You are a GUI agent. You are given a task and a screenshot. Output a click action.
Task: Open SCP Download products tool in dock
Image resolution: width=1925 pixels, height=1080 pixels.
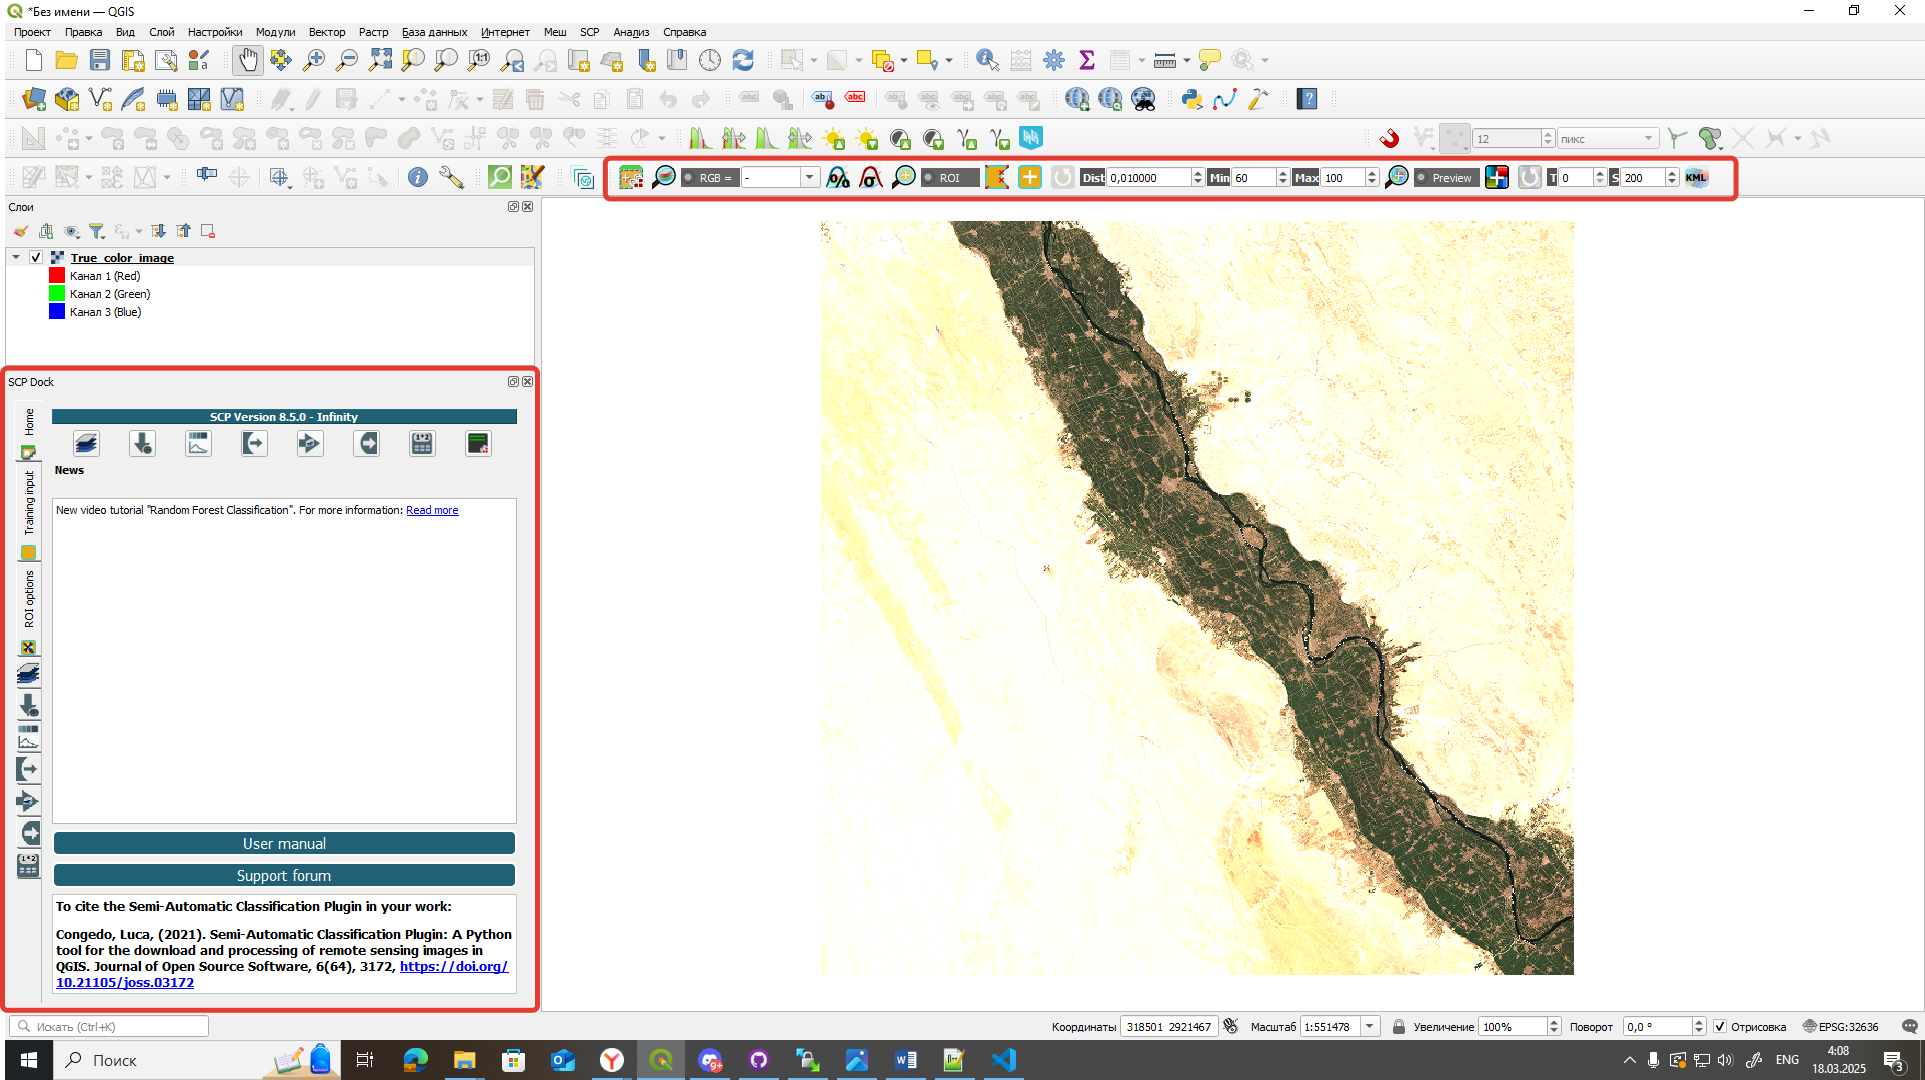click(143, 443)
